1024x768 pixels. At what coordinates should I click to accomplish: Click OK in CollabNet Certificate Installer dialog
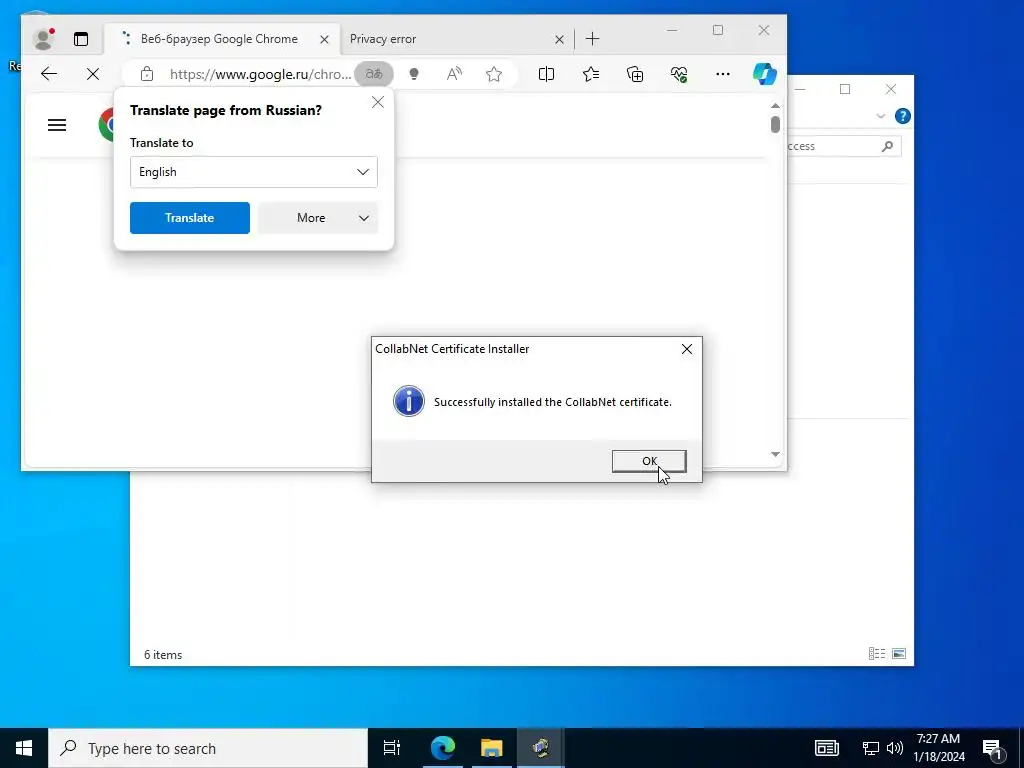[649, 461]
